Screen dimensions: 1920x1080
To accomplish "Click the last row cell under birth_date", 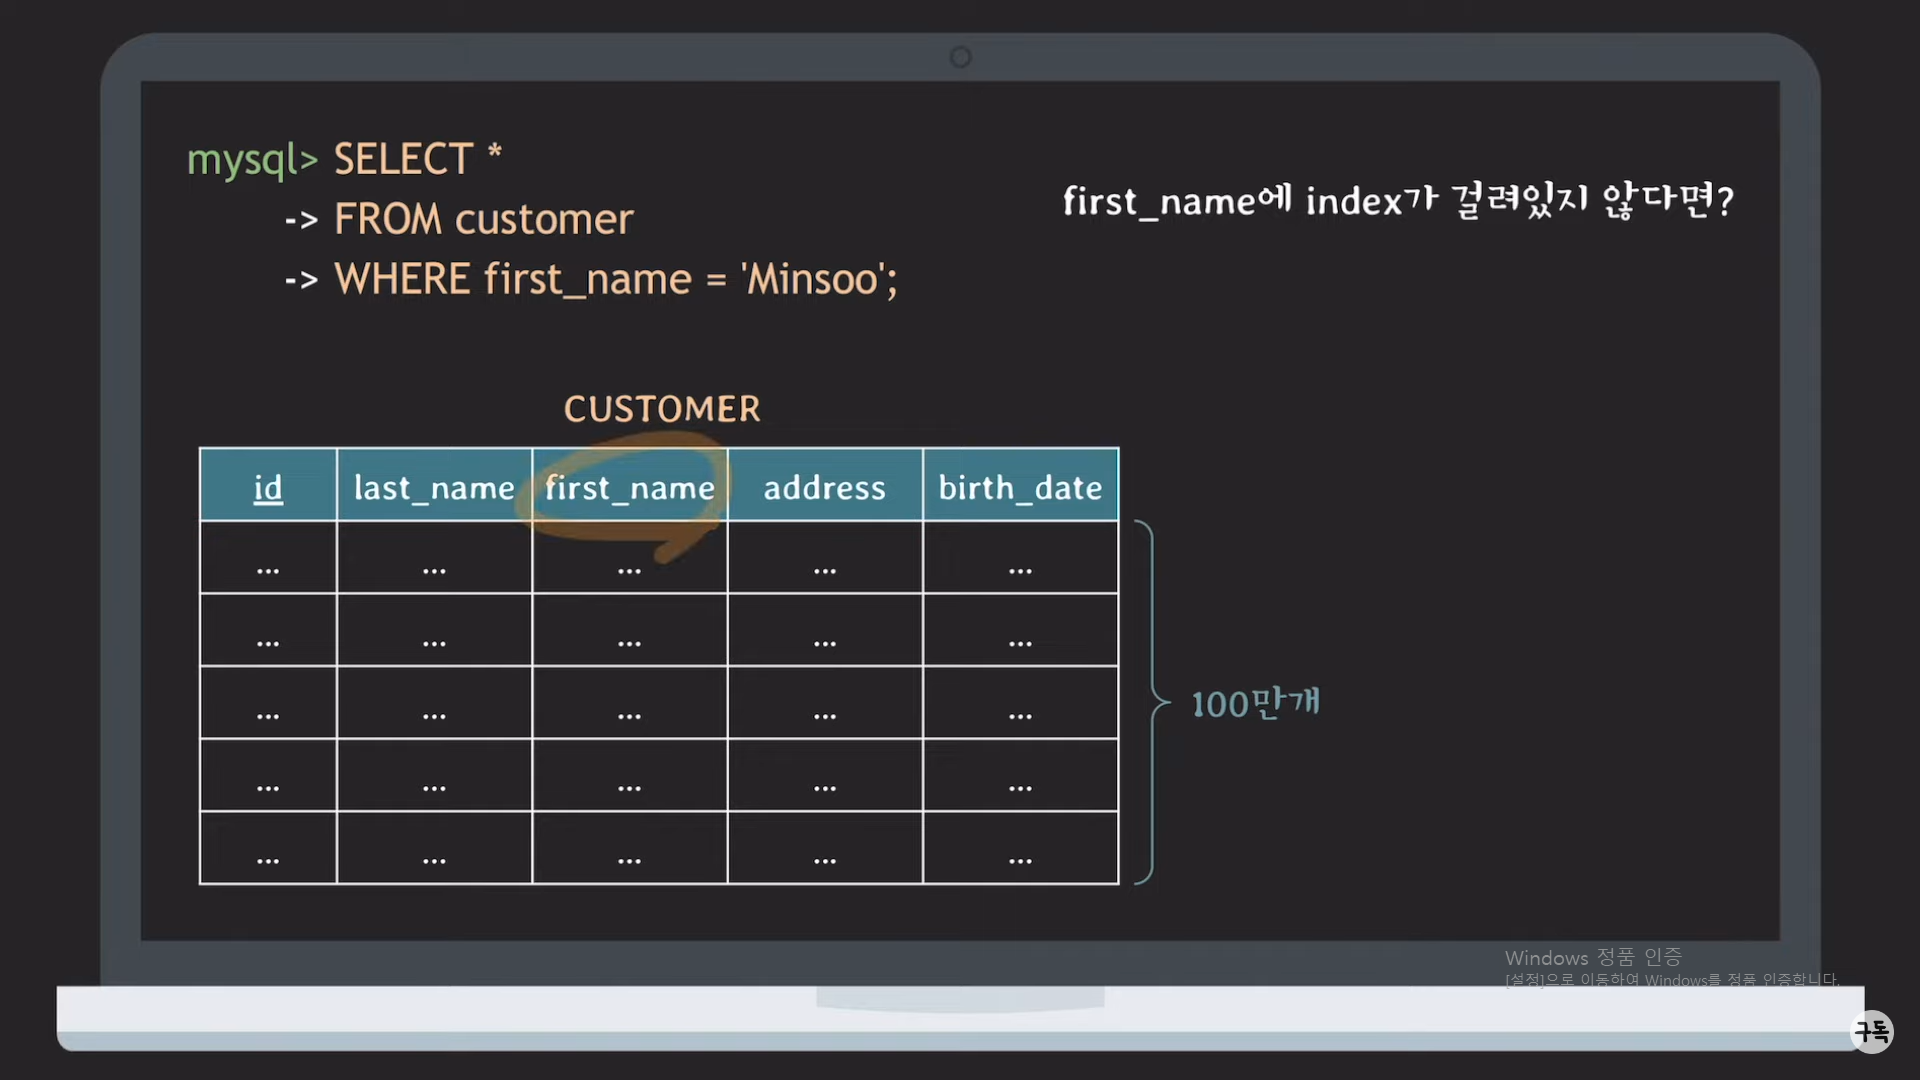I will pyautogui.click(x=1019, y=848).
